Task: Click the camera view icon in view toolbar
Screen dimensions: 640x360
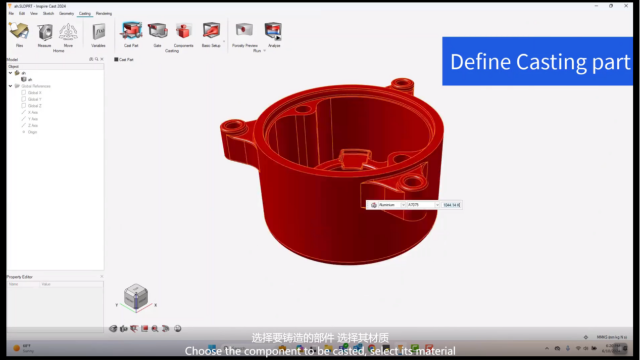Action: pyautogui.click(x=124, y=329)
